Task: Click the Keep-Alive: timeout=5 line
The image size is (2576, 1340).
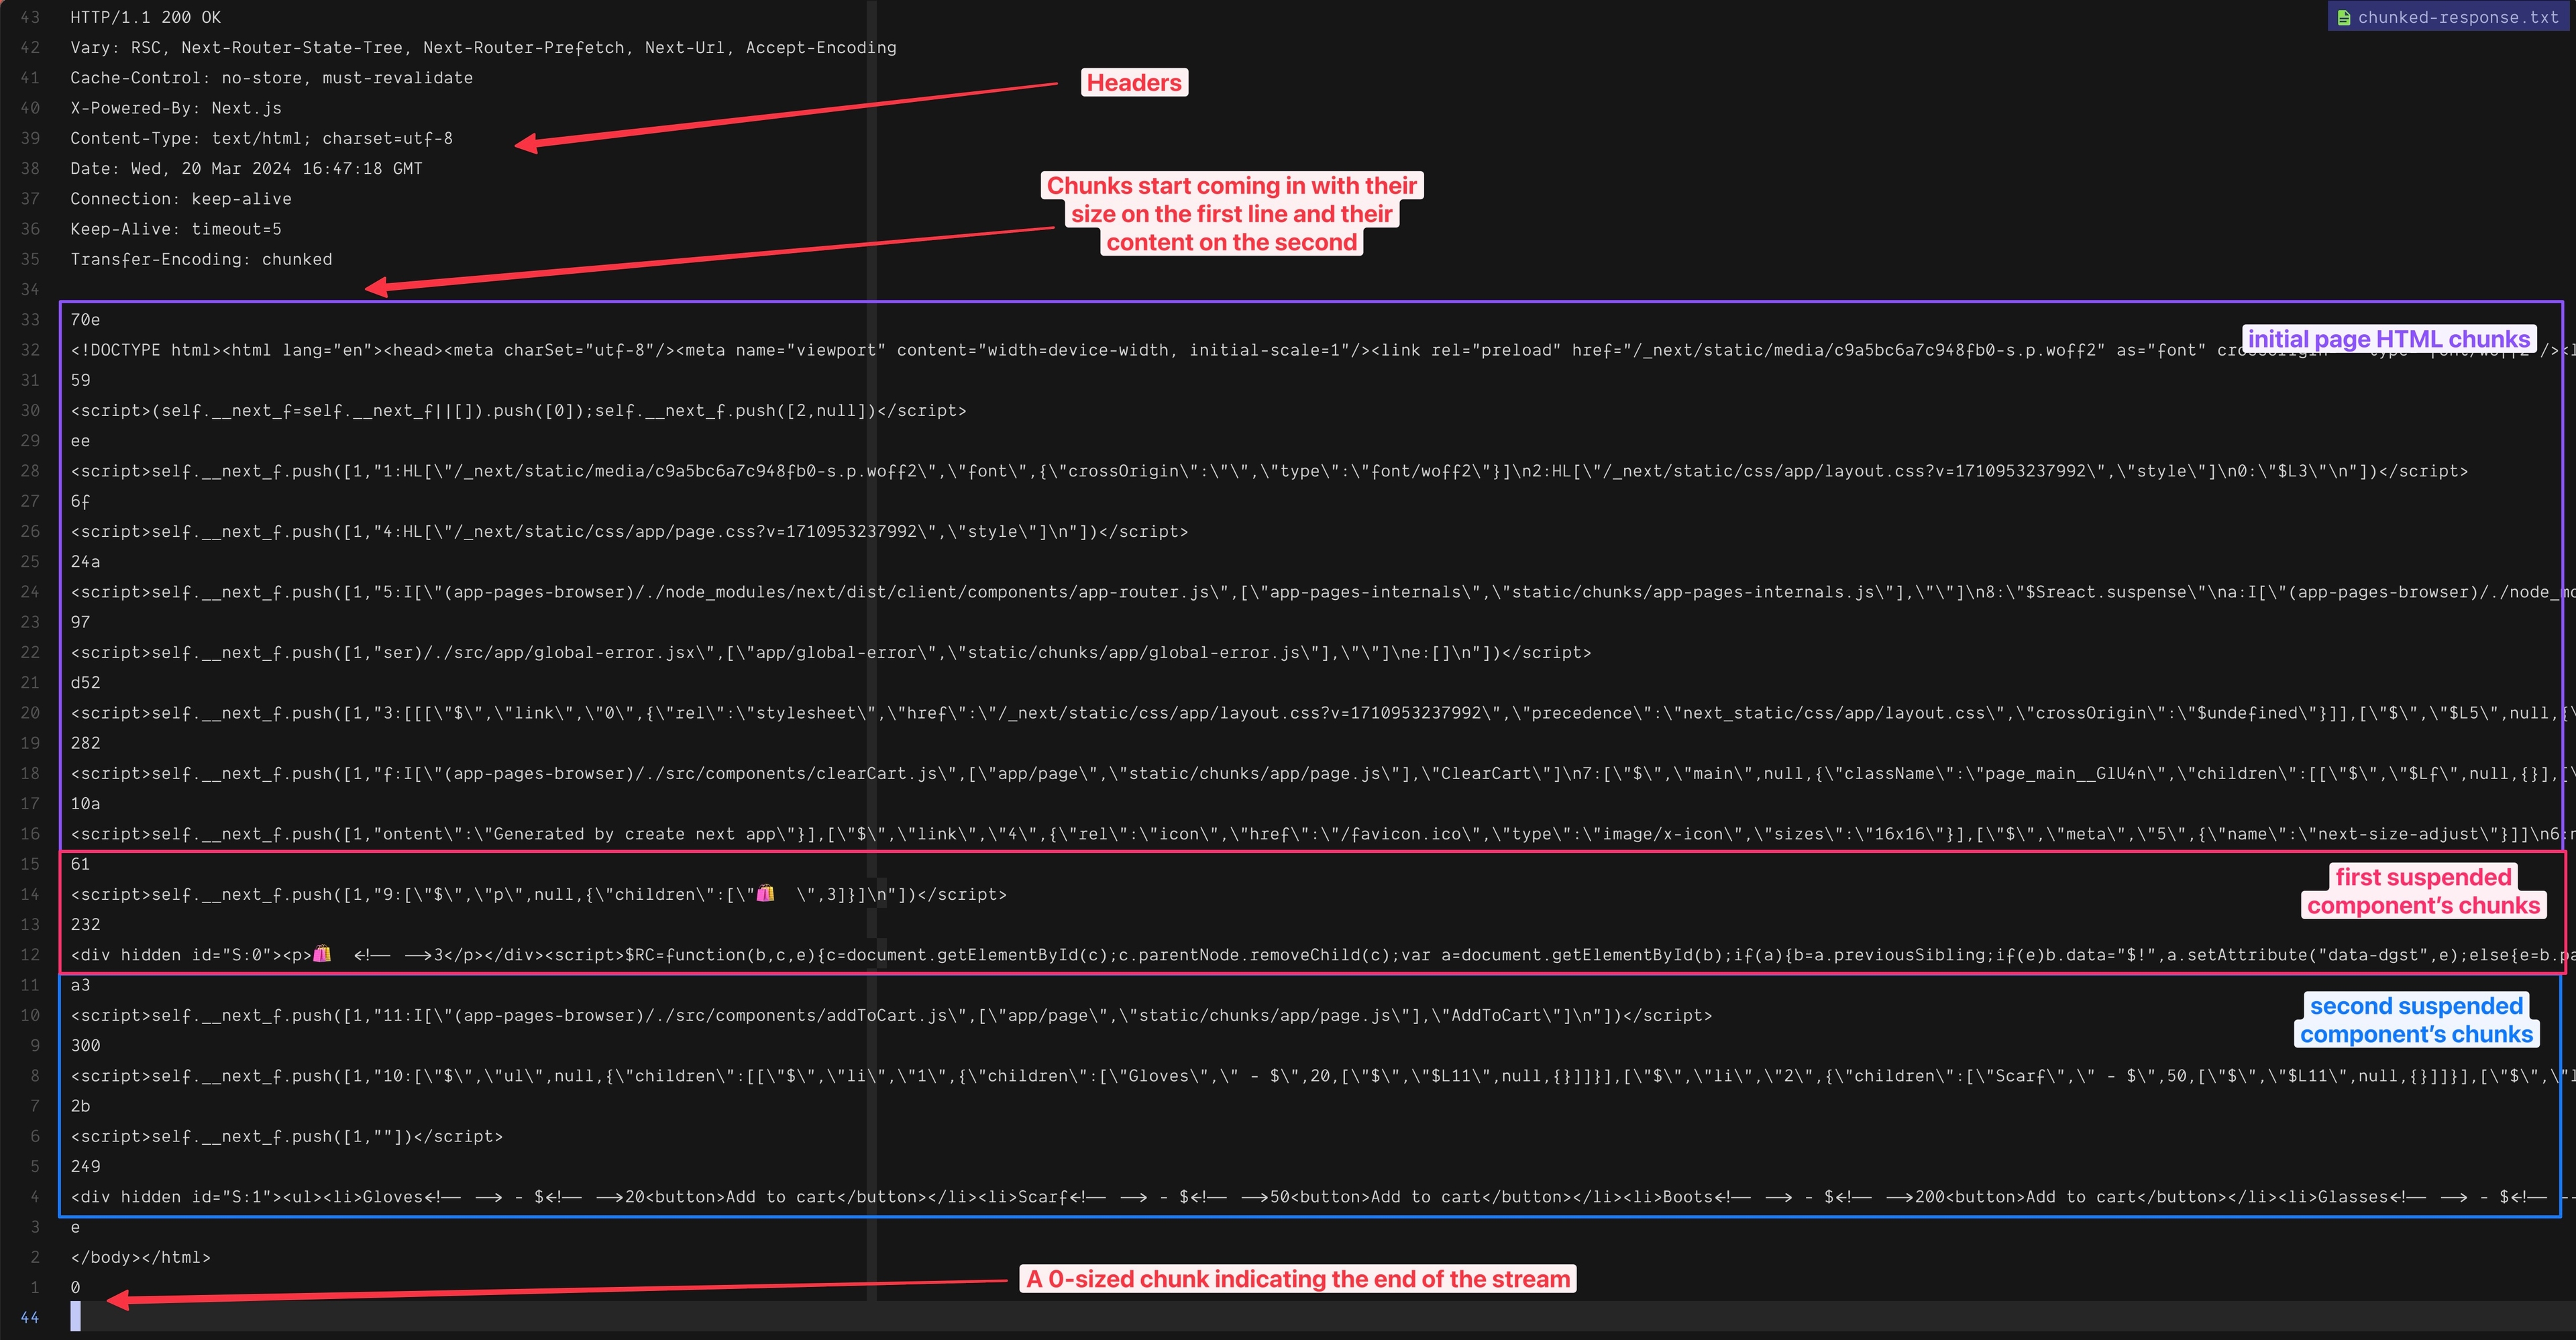Action: click(176, 229)
